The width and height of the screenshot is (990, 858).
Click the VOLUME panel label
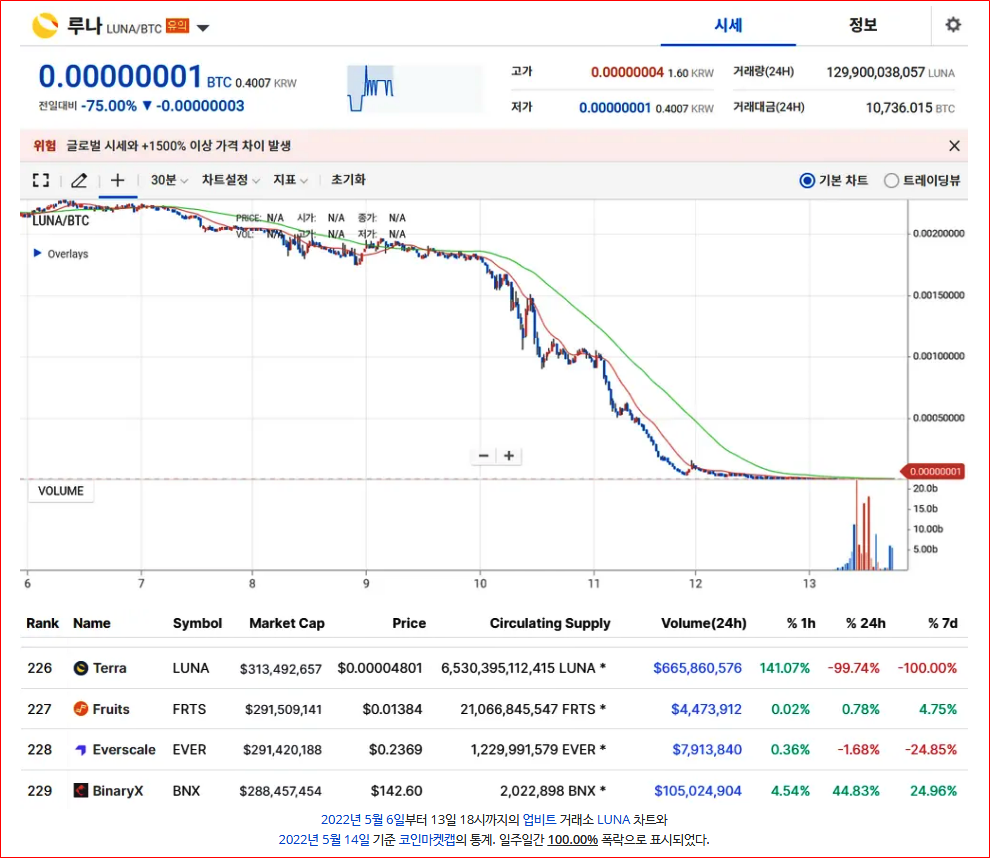pyautogui.click(x=61, y=491)
